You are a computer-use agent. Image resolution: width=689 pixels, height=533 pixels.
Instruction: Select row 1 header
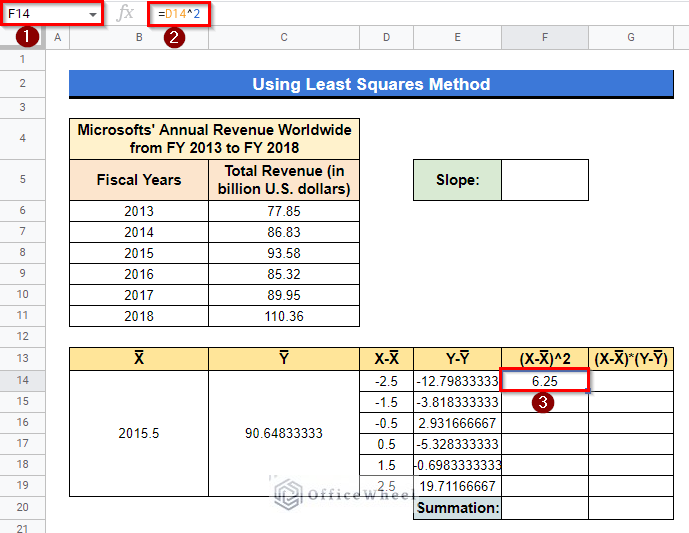coord(22,60)
